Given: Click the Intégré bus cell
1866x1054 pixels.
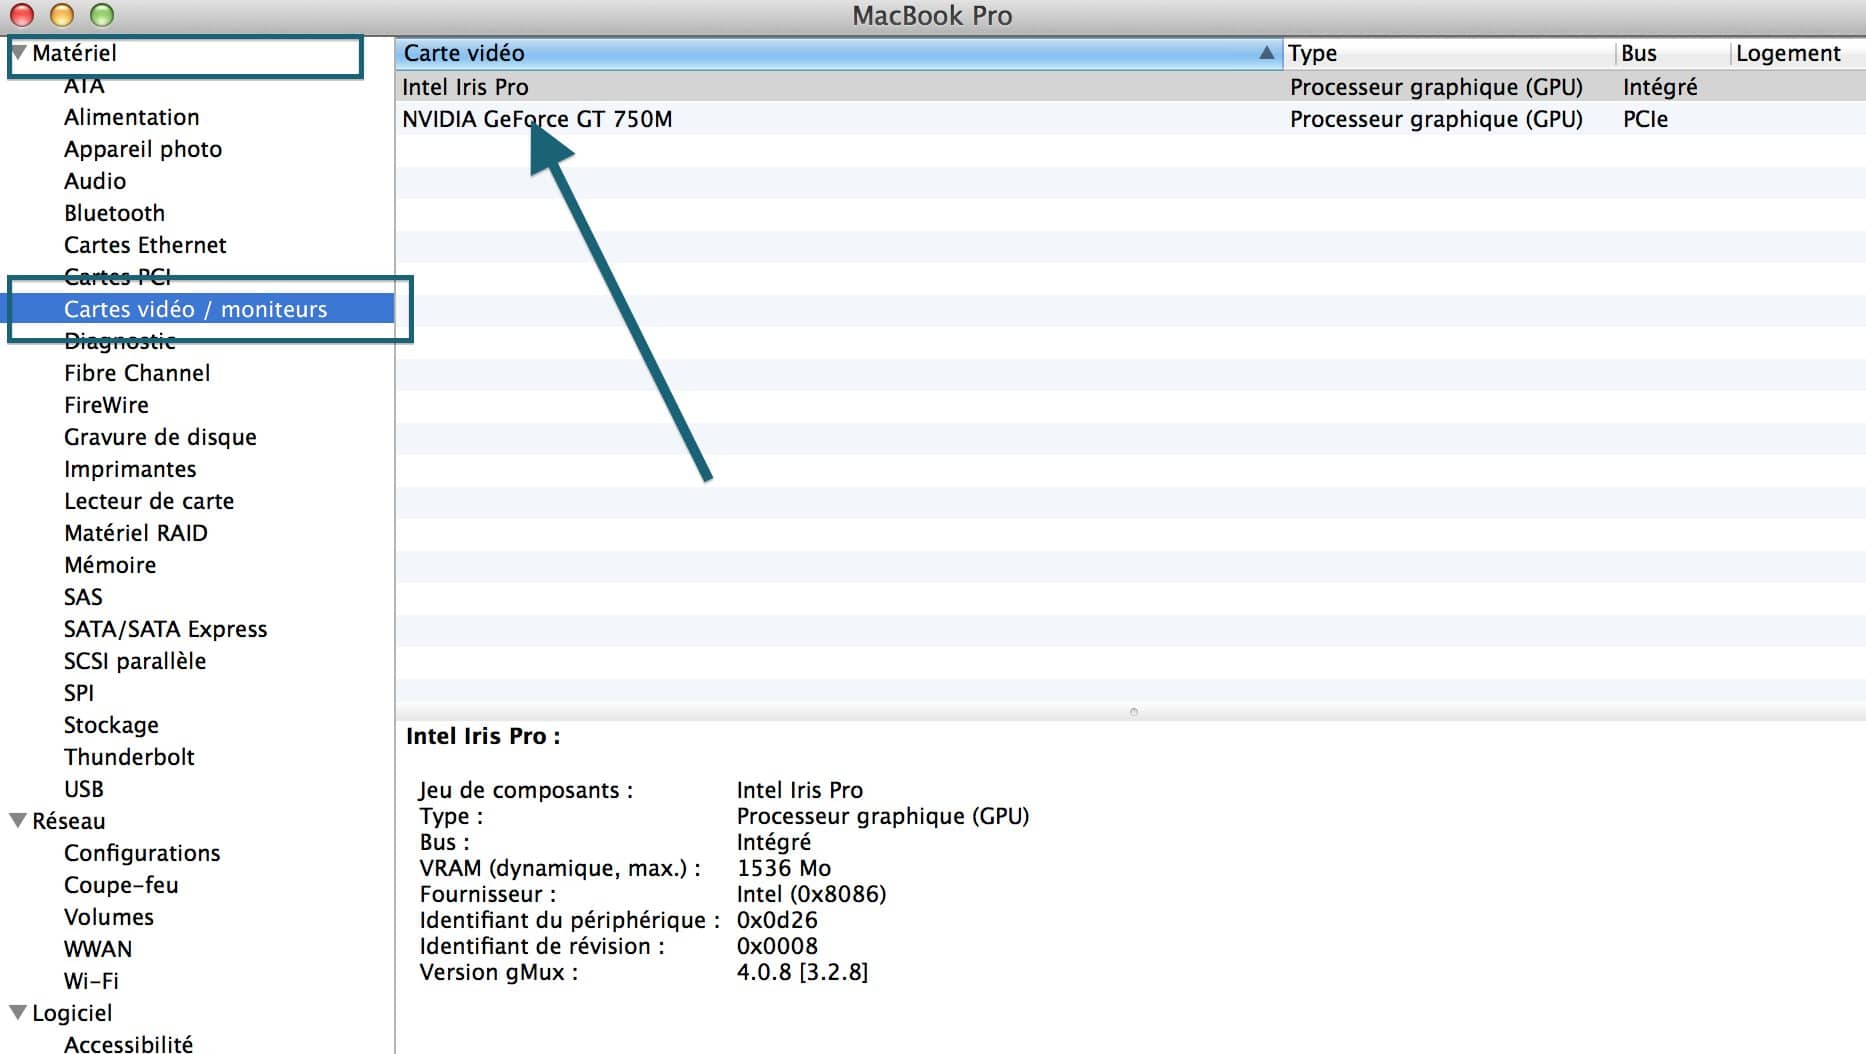Looking at the screenshot, I should click(x=1660, y=87).
